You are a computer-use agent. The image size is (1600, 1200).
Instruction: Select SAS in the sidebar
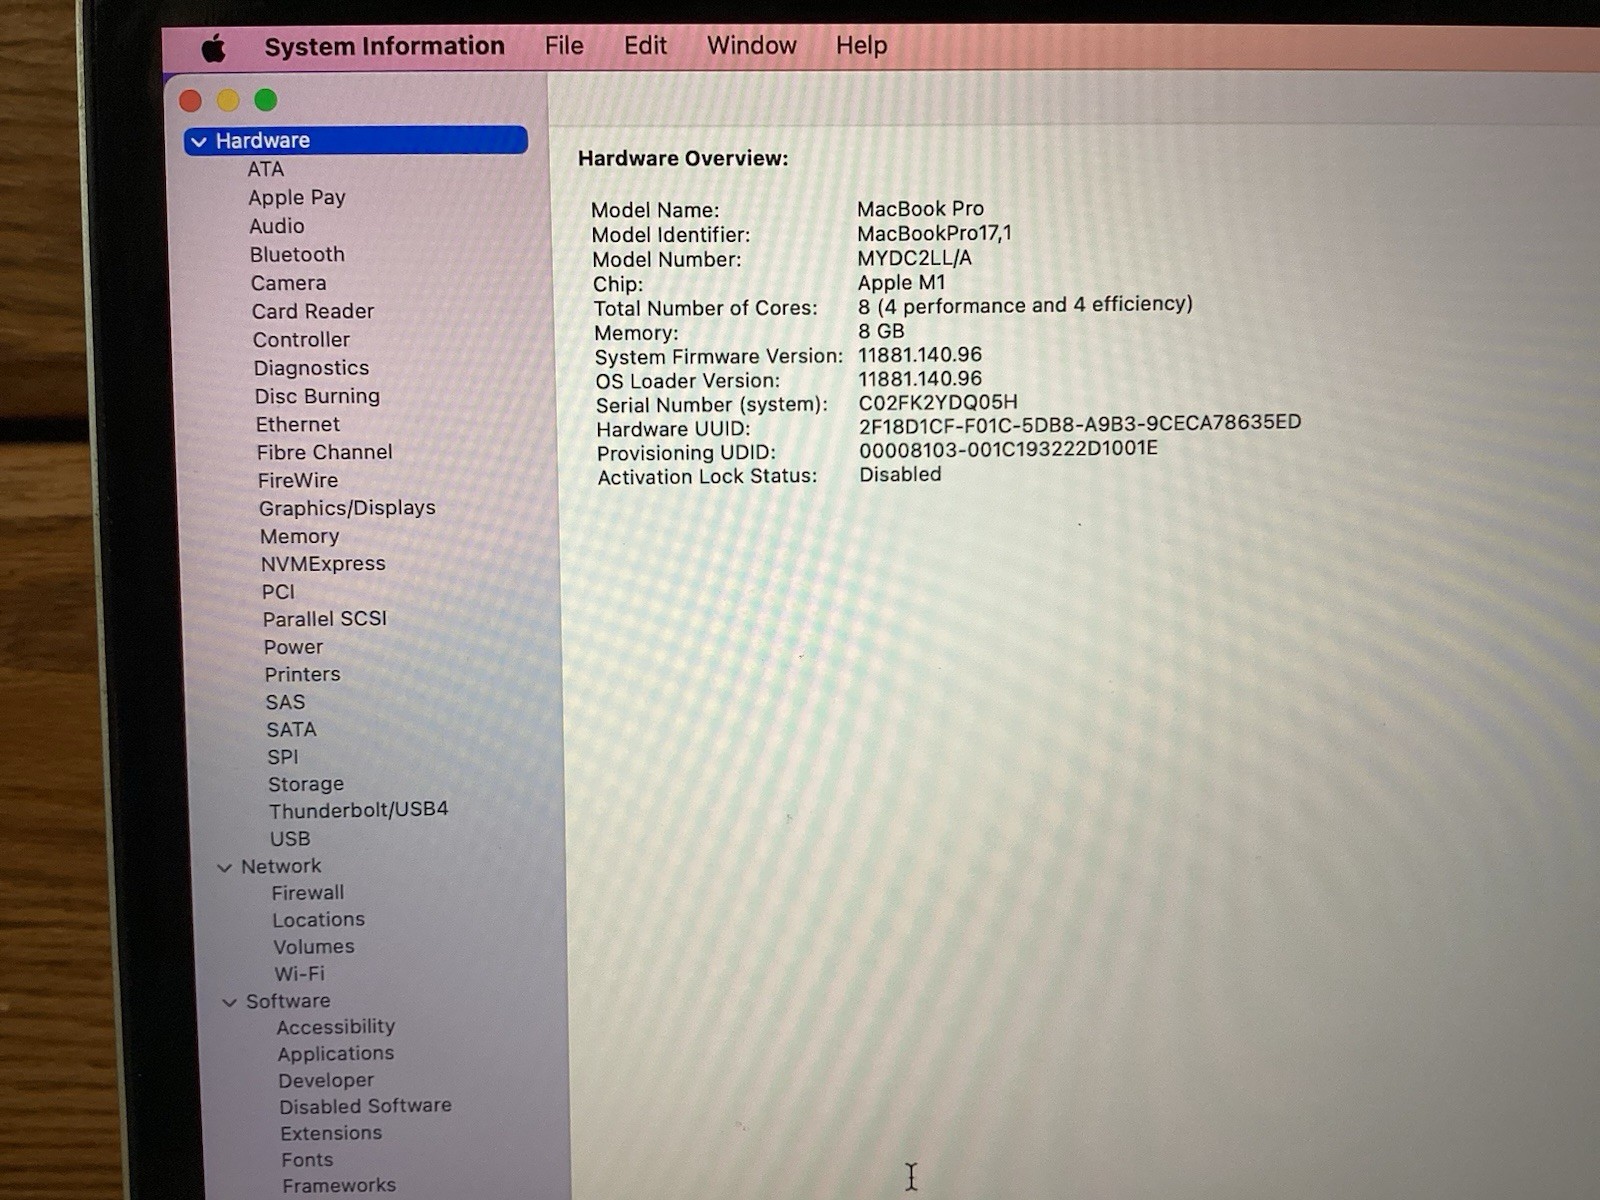pyautogui.click(x=285, y=702)
